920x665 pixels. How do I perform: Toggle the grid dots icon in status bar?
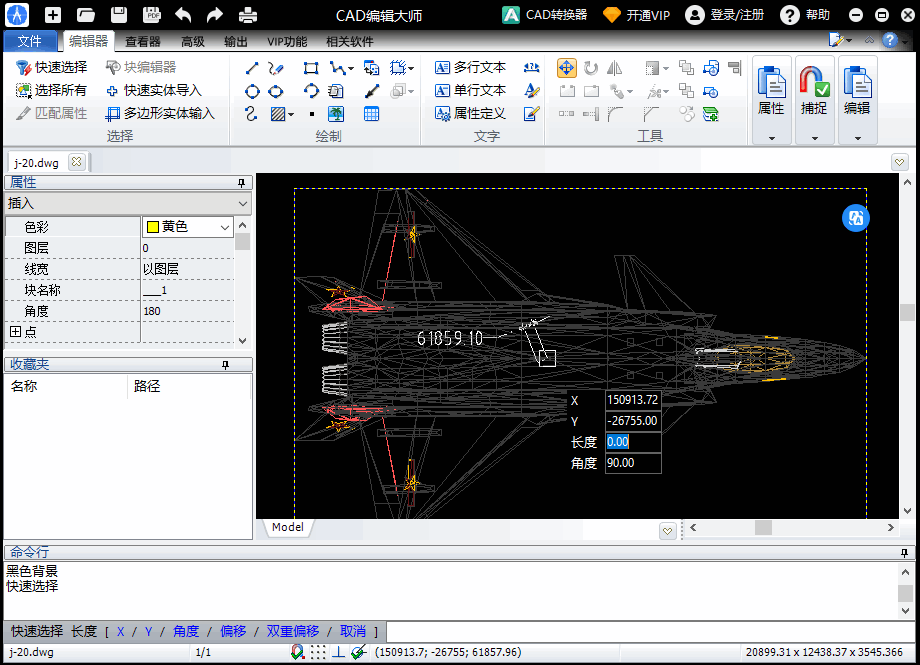pos(318,652)
